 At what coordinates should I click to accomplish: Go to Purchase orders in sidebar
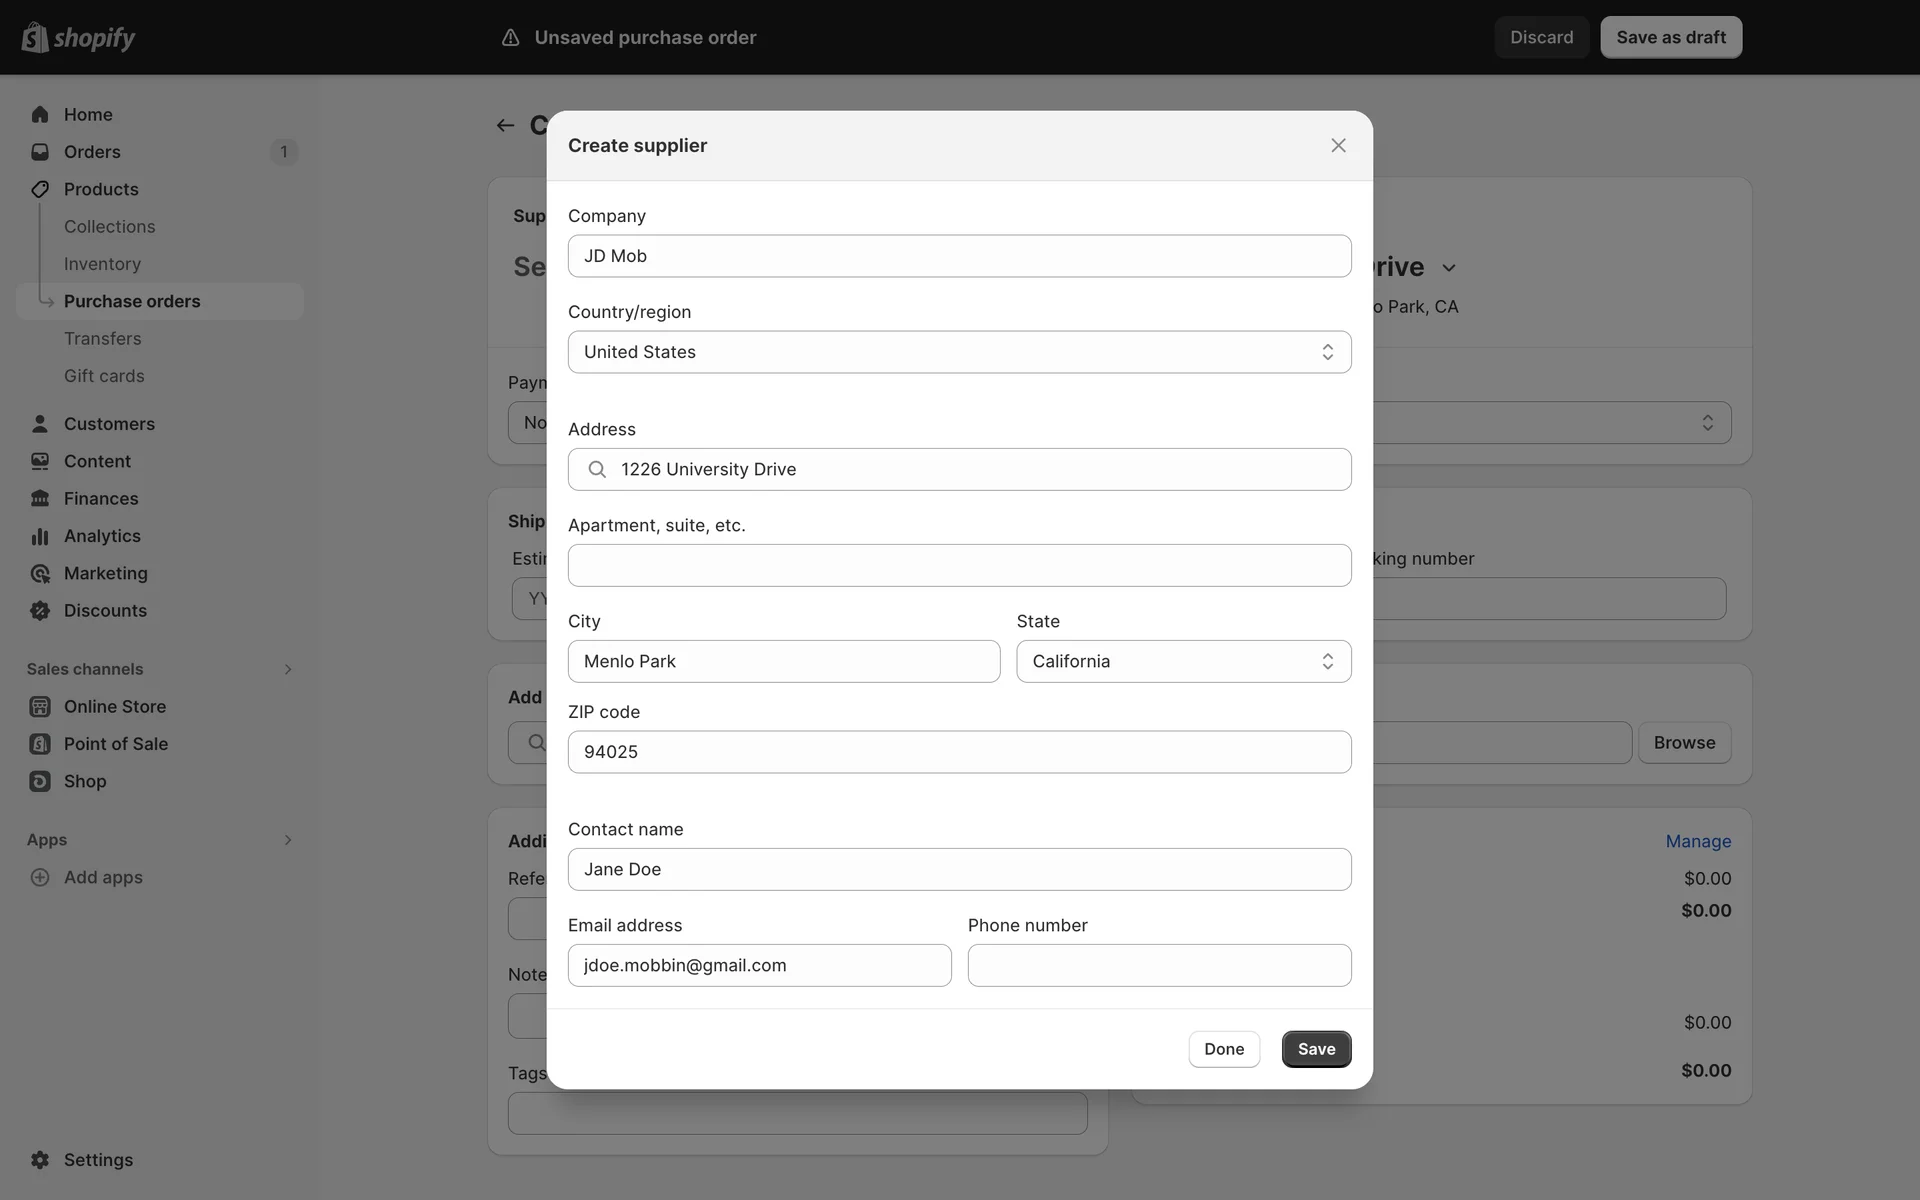coord(132,301)
